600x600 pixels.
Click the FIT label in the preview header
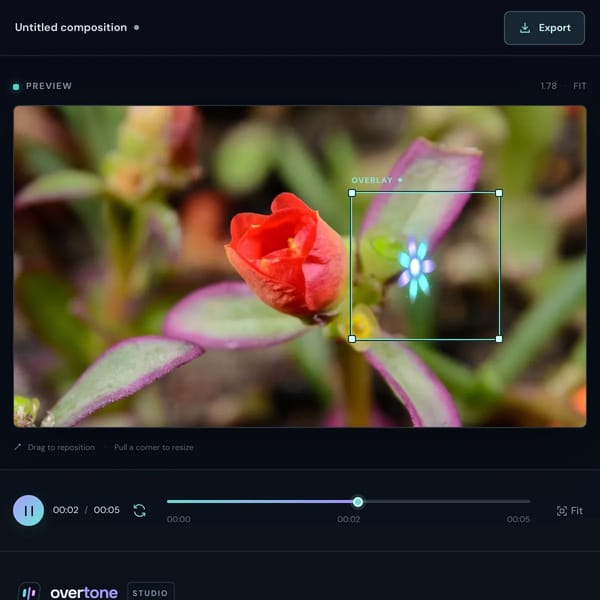579,86
